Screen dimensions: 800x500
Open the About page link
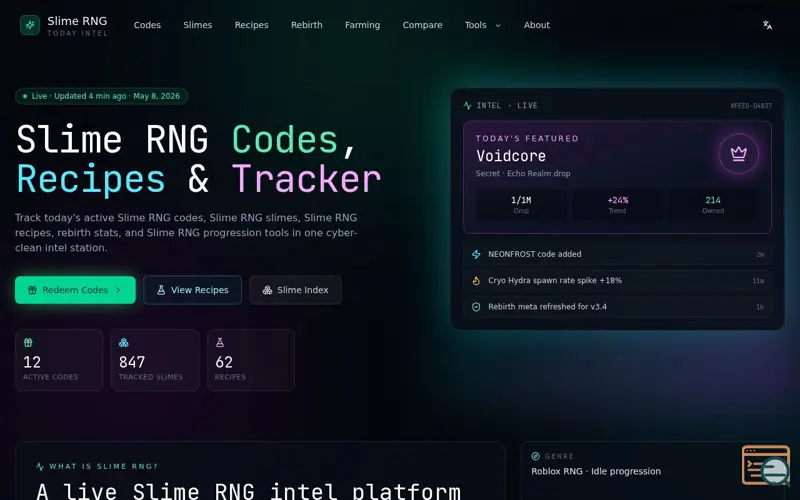537,25
